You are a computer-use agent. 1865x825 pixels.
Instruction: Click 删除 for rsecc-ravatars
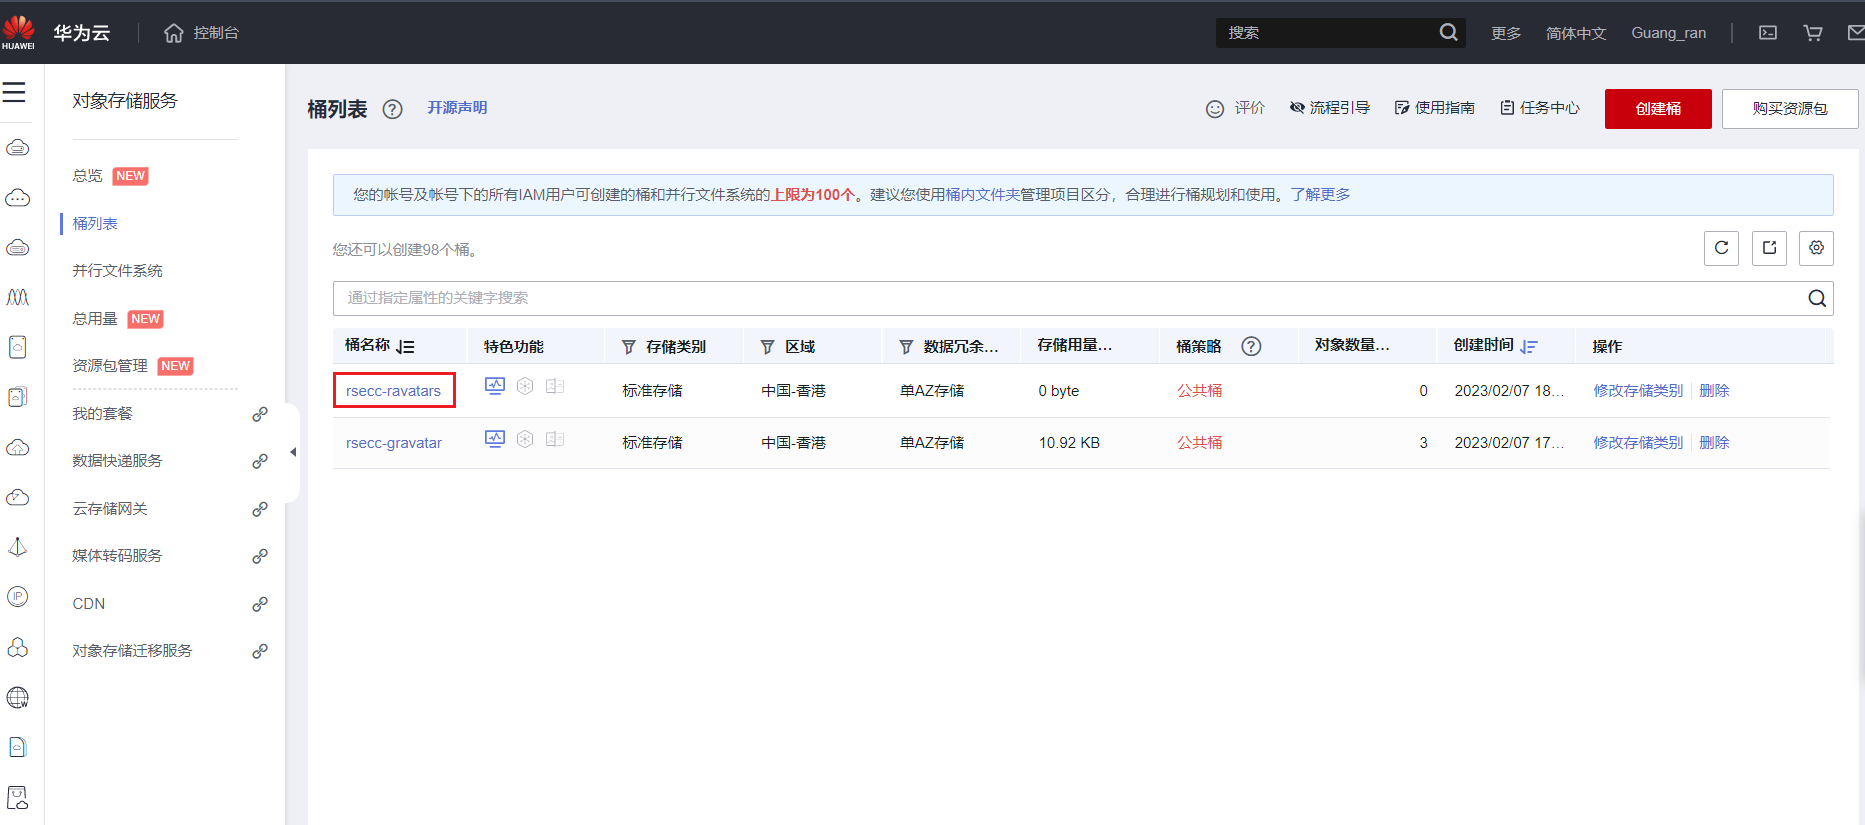click(x=1714, y=391)
